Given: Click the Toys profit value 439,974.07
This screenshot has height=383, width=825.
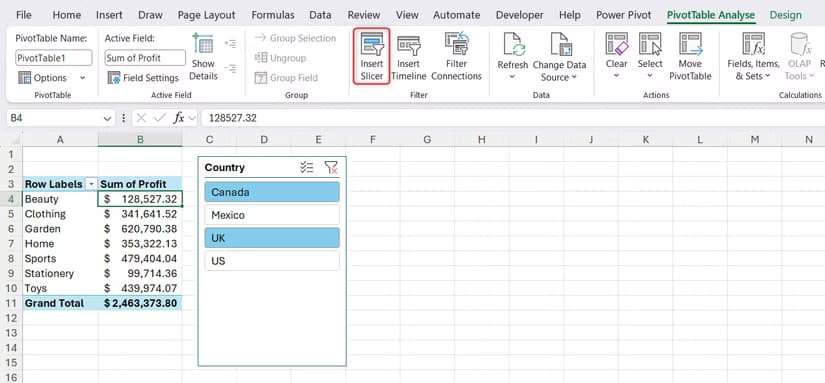Looking at the screenshot, I should 140,288.
